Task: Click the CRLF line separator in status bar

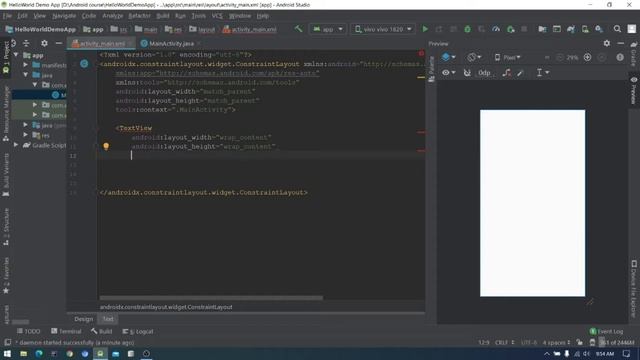Action: [504, 342]
